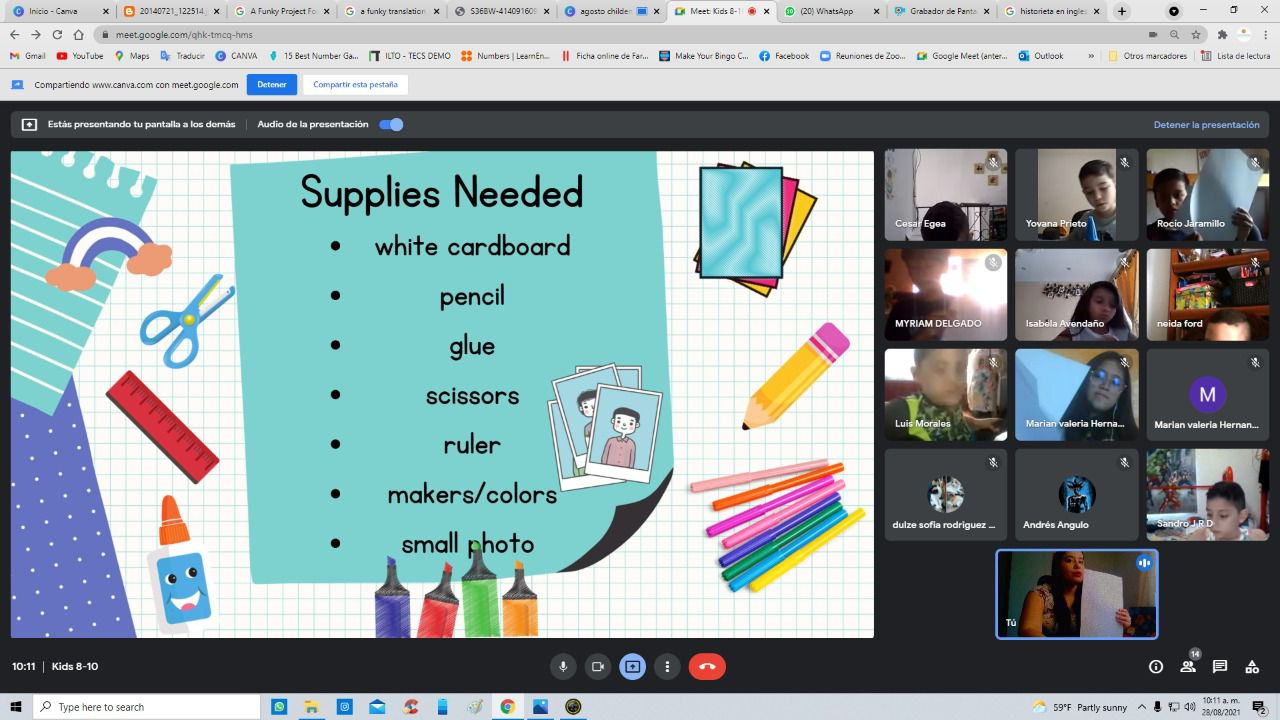This screenshot has width=1280, height=720.
Task: Turn off the camera in the call controls
Action: tap(598, 667)
